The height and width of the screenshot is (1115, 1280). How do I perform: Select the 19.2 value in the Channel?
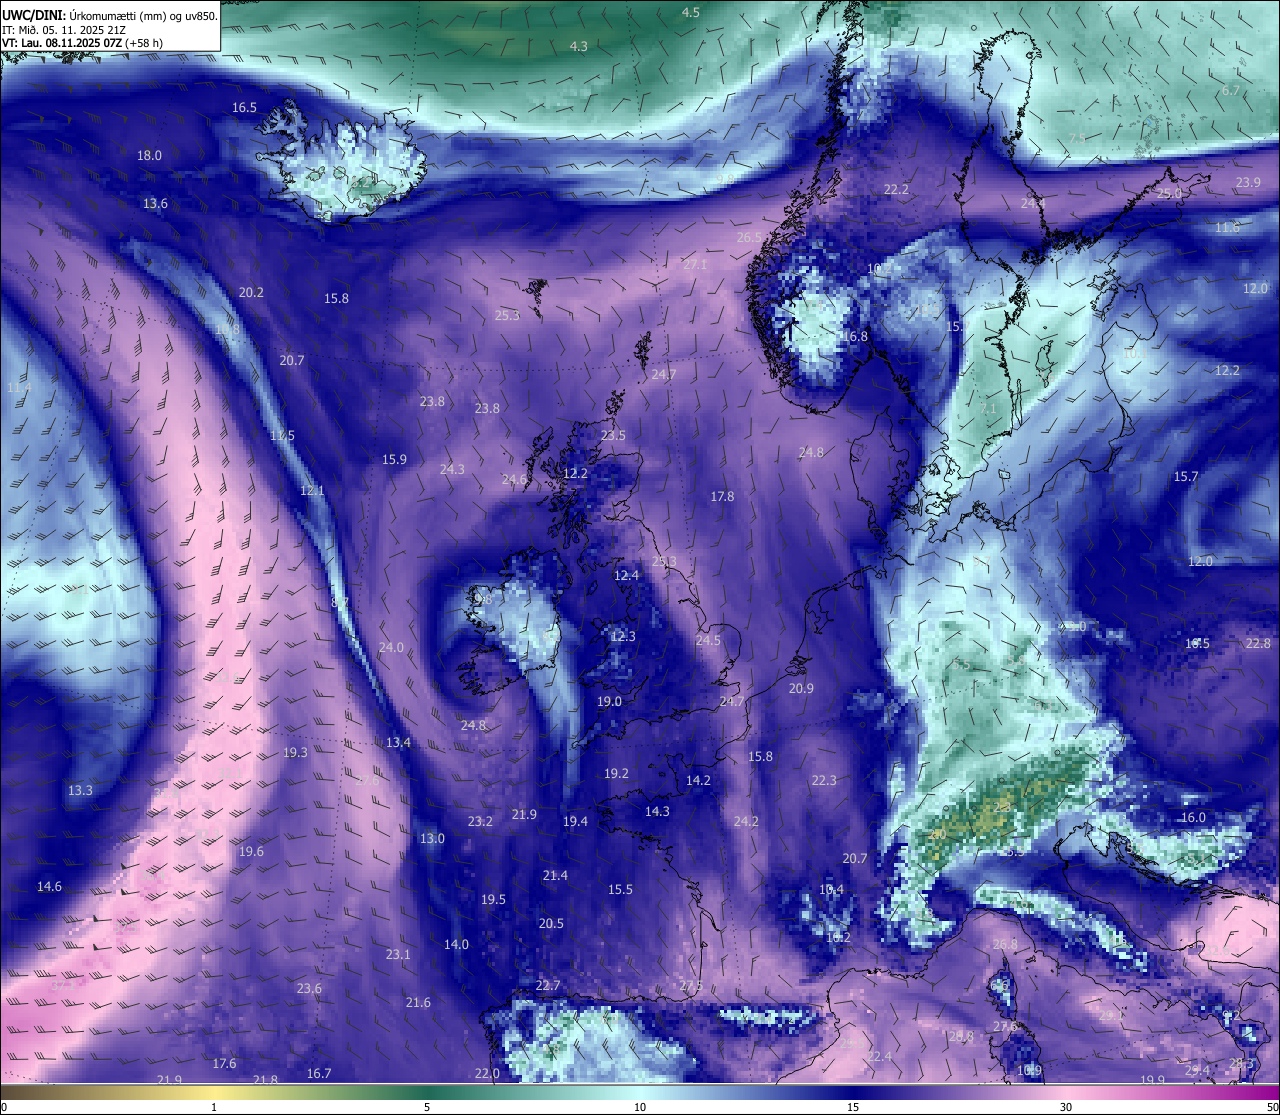616,774
